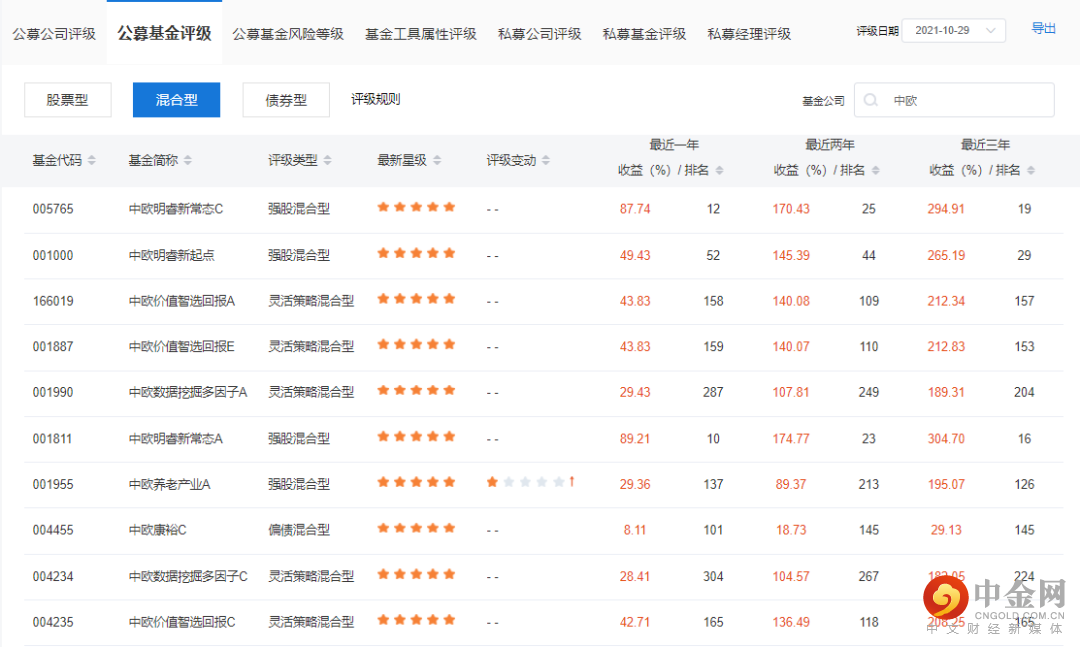Image resolution: width=1080 pixels, height=647 pixels.
Task: Open 私募经理评级 tab
Action: click(749, 34)
